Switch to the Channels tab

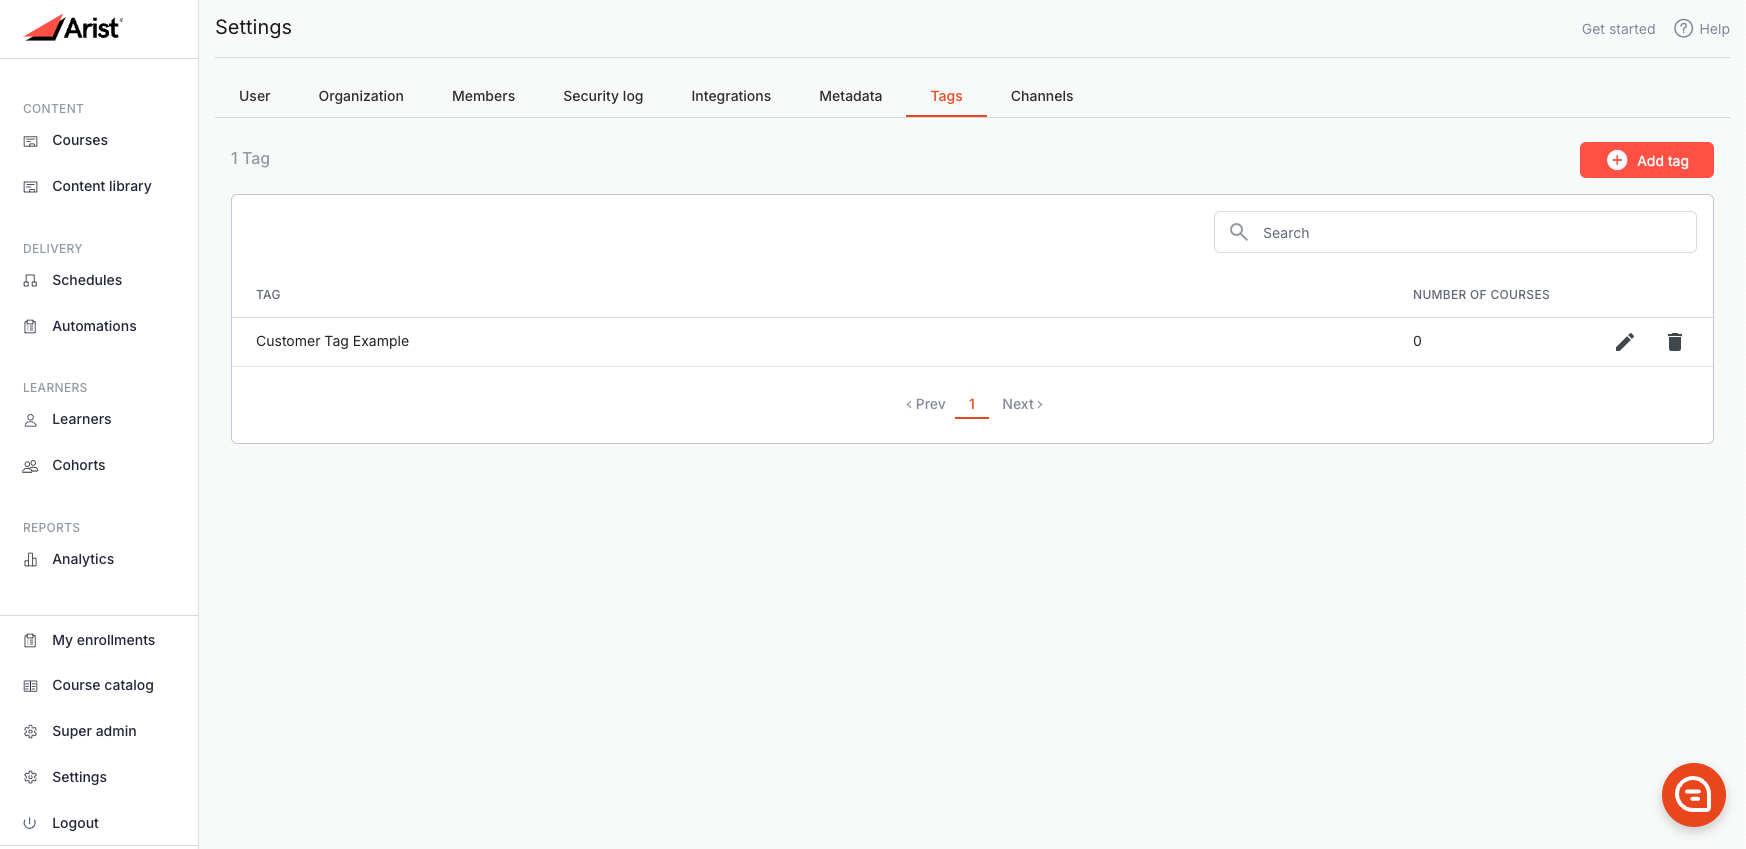(x=1042, y=96)
